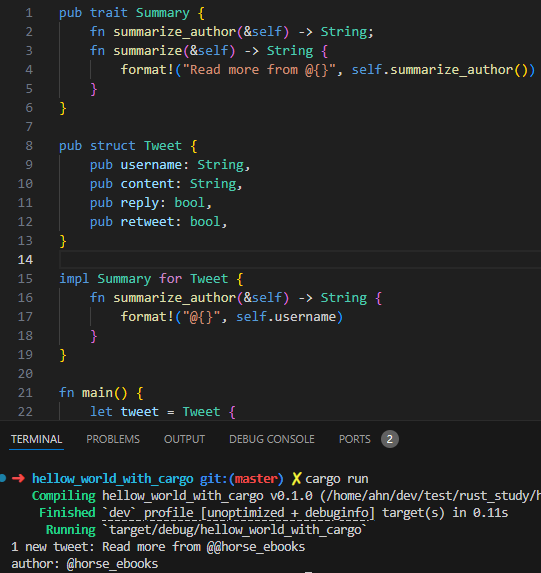Click line number 14 in the gutter
The width and height of the screenshot is (541, 573).
tap(25, 260)
